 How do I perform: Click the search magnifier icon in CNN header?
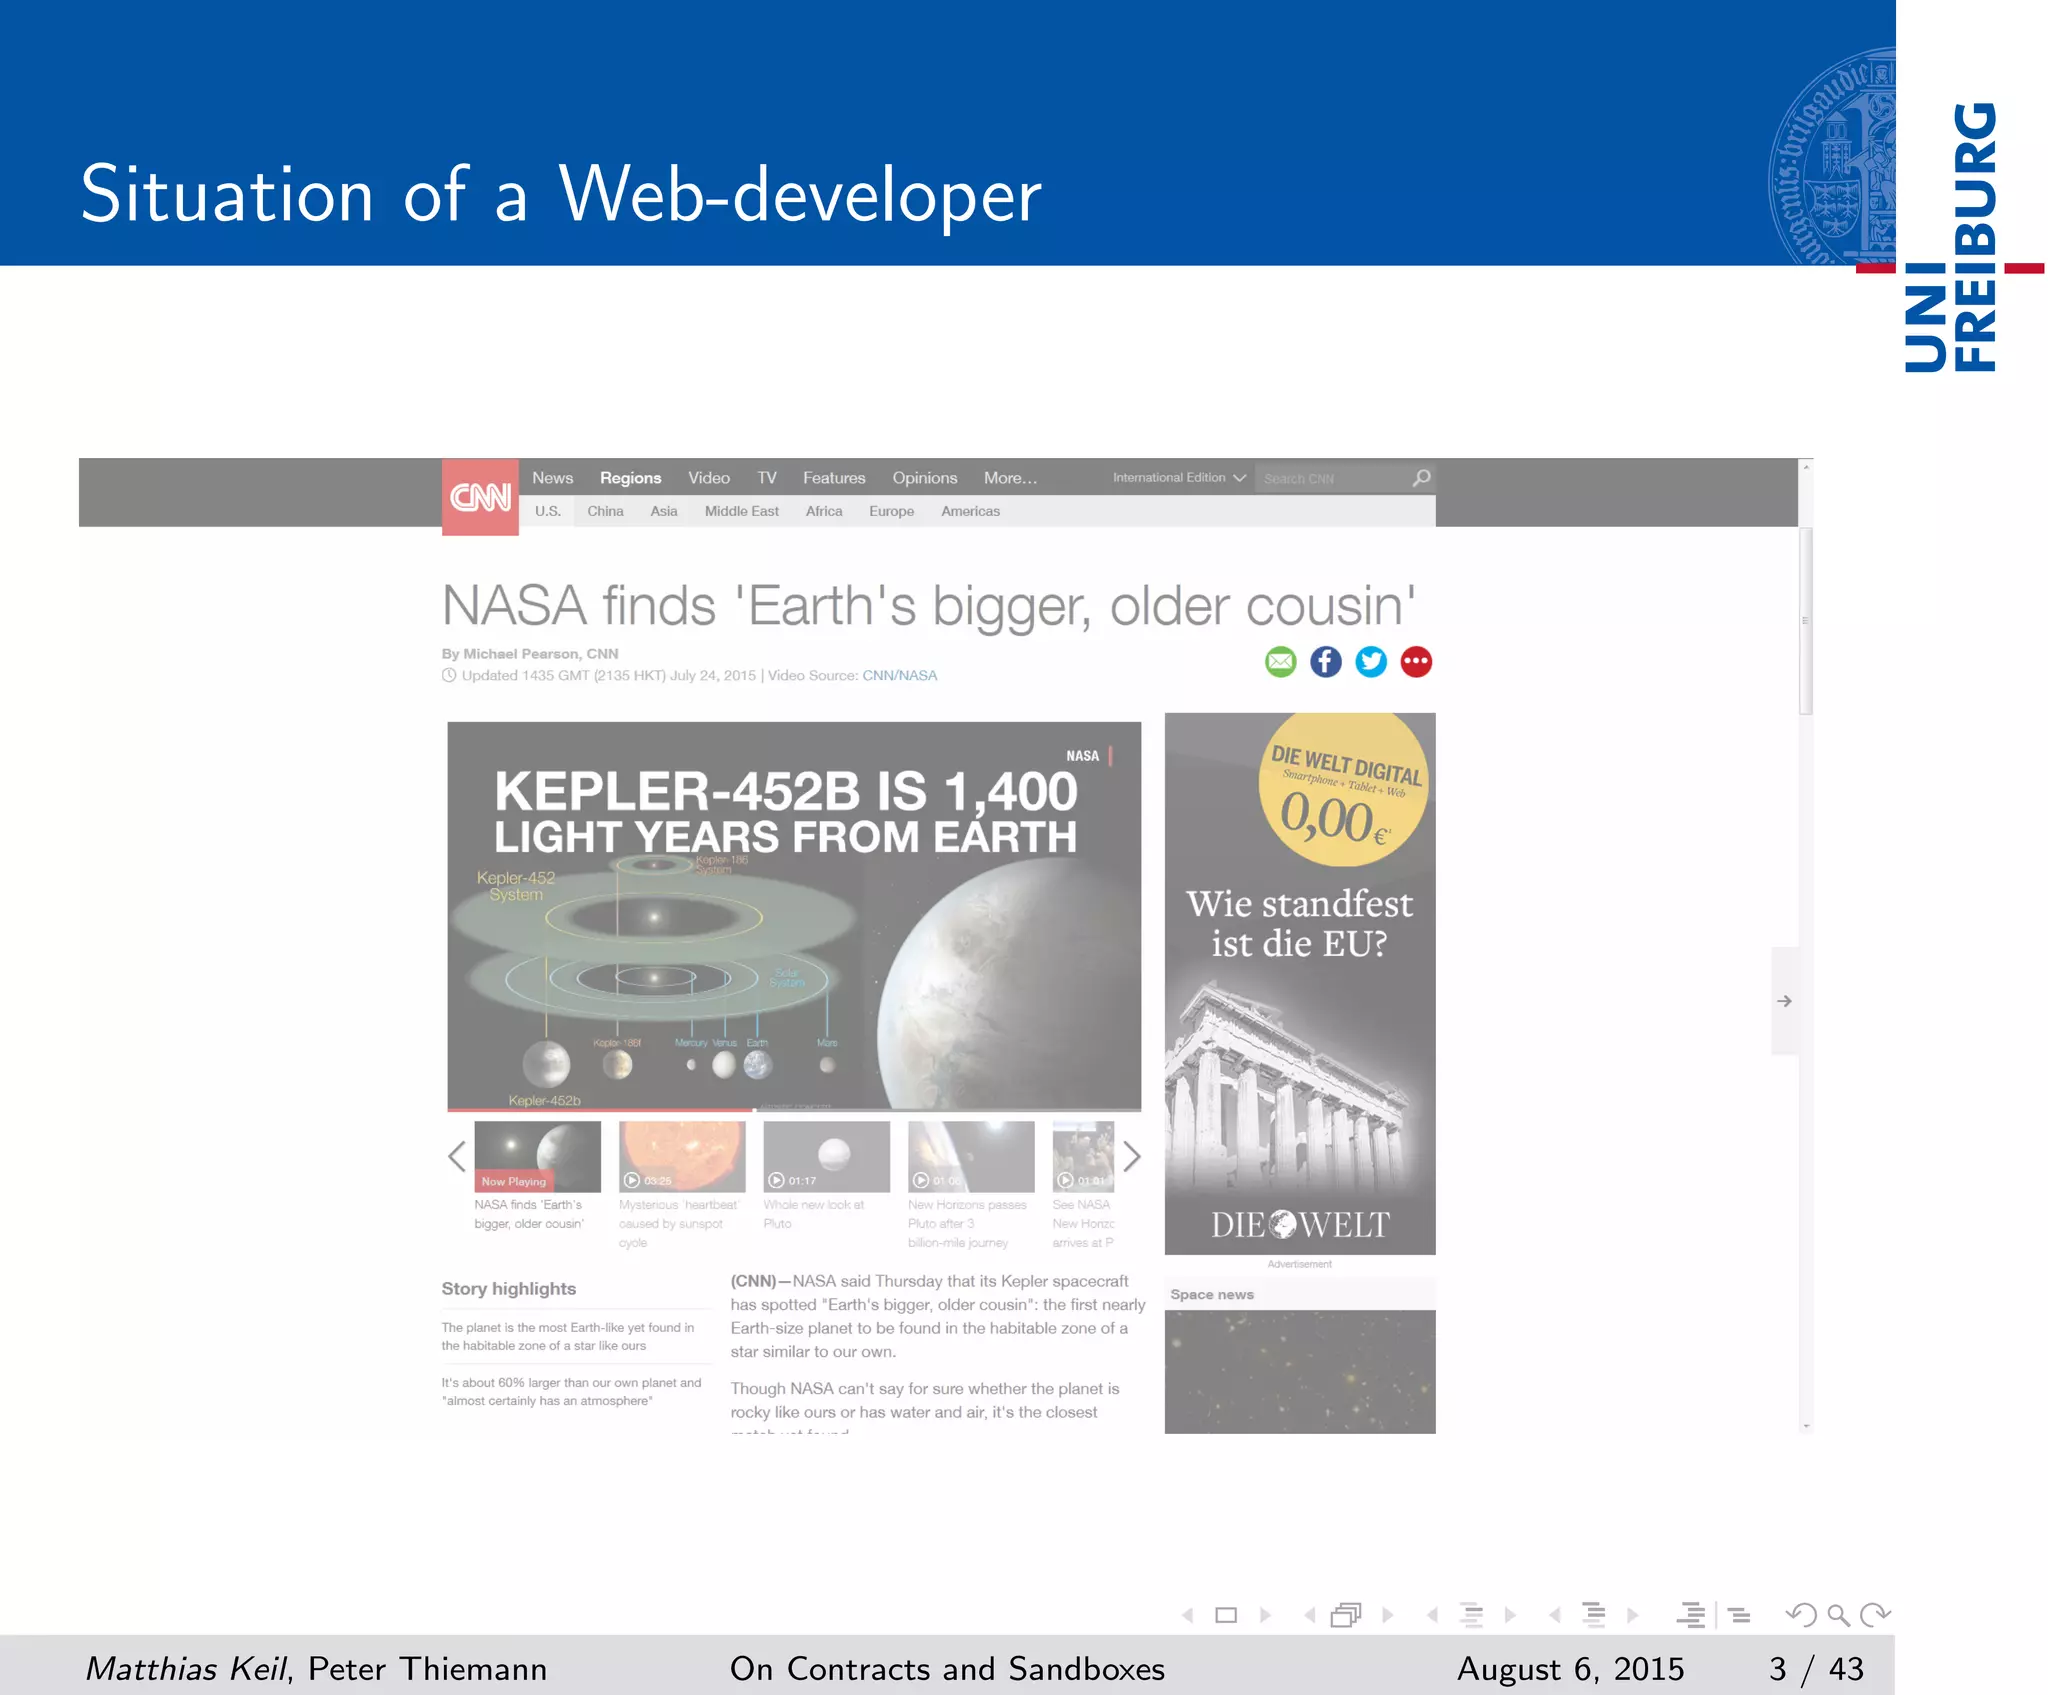pyautogui.click(x=1421, y=478)
